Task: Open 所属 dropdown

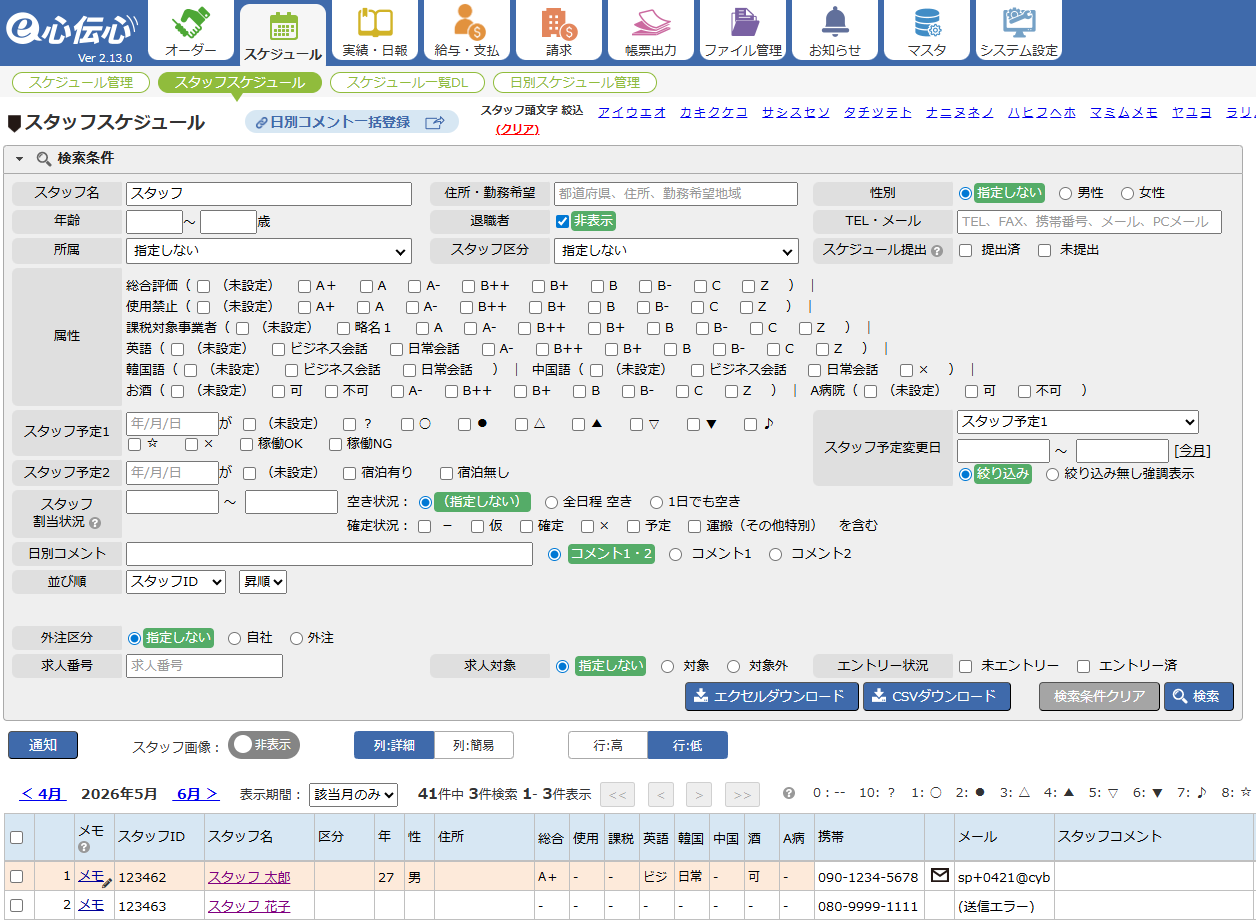Action: (x=269, y=250)
